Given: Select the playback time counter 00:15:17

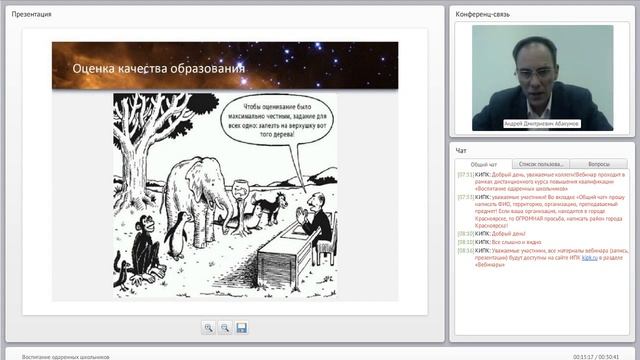Looking at the screenshot, I should (583, 357).
